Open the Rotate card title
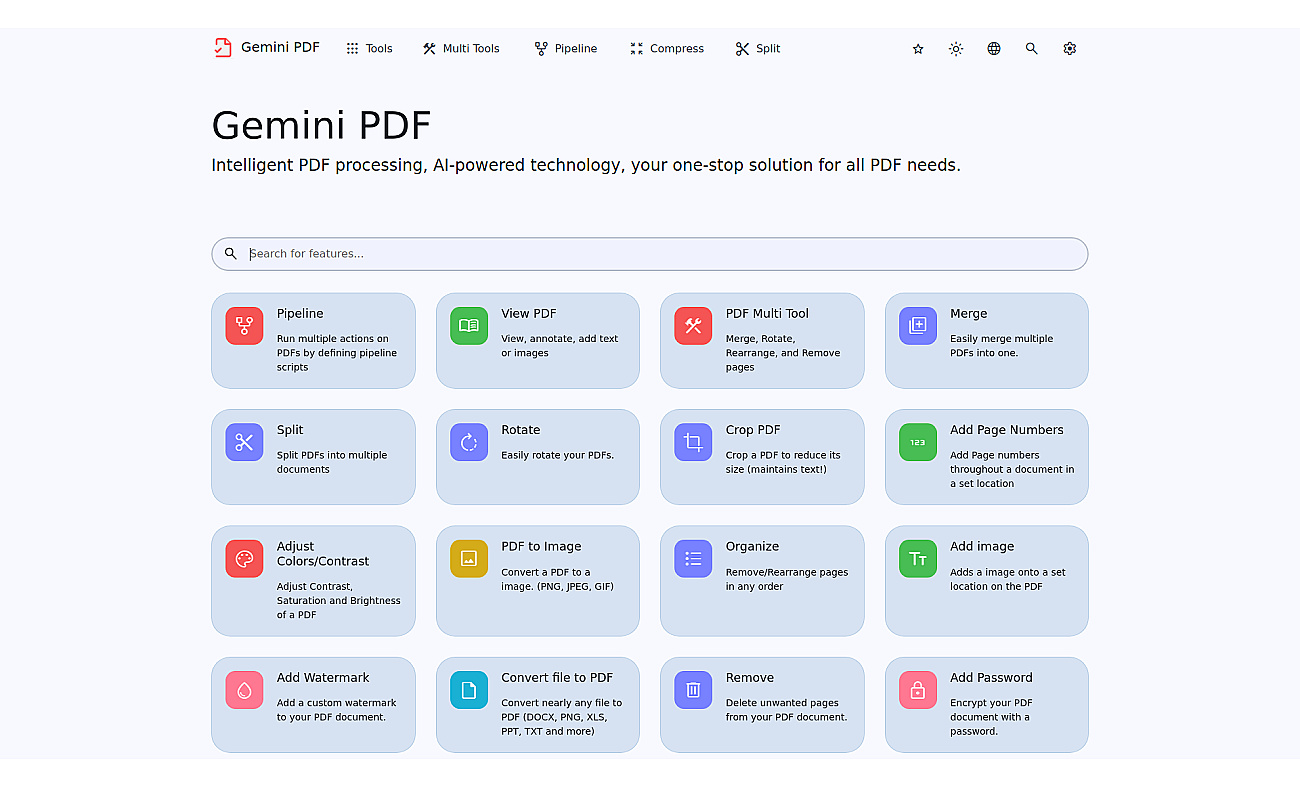 (x=521, y=430)
